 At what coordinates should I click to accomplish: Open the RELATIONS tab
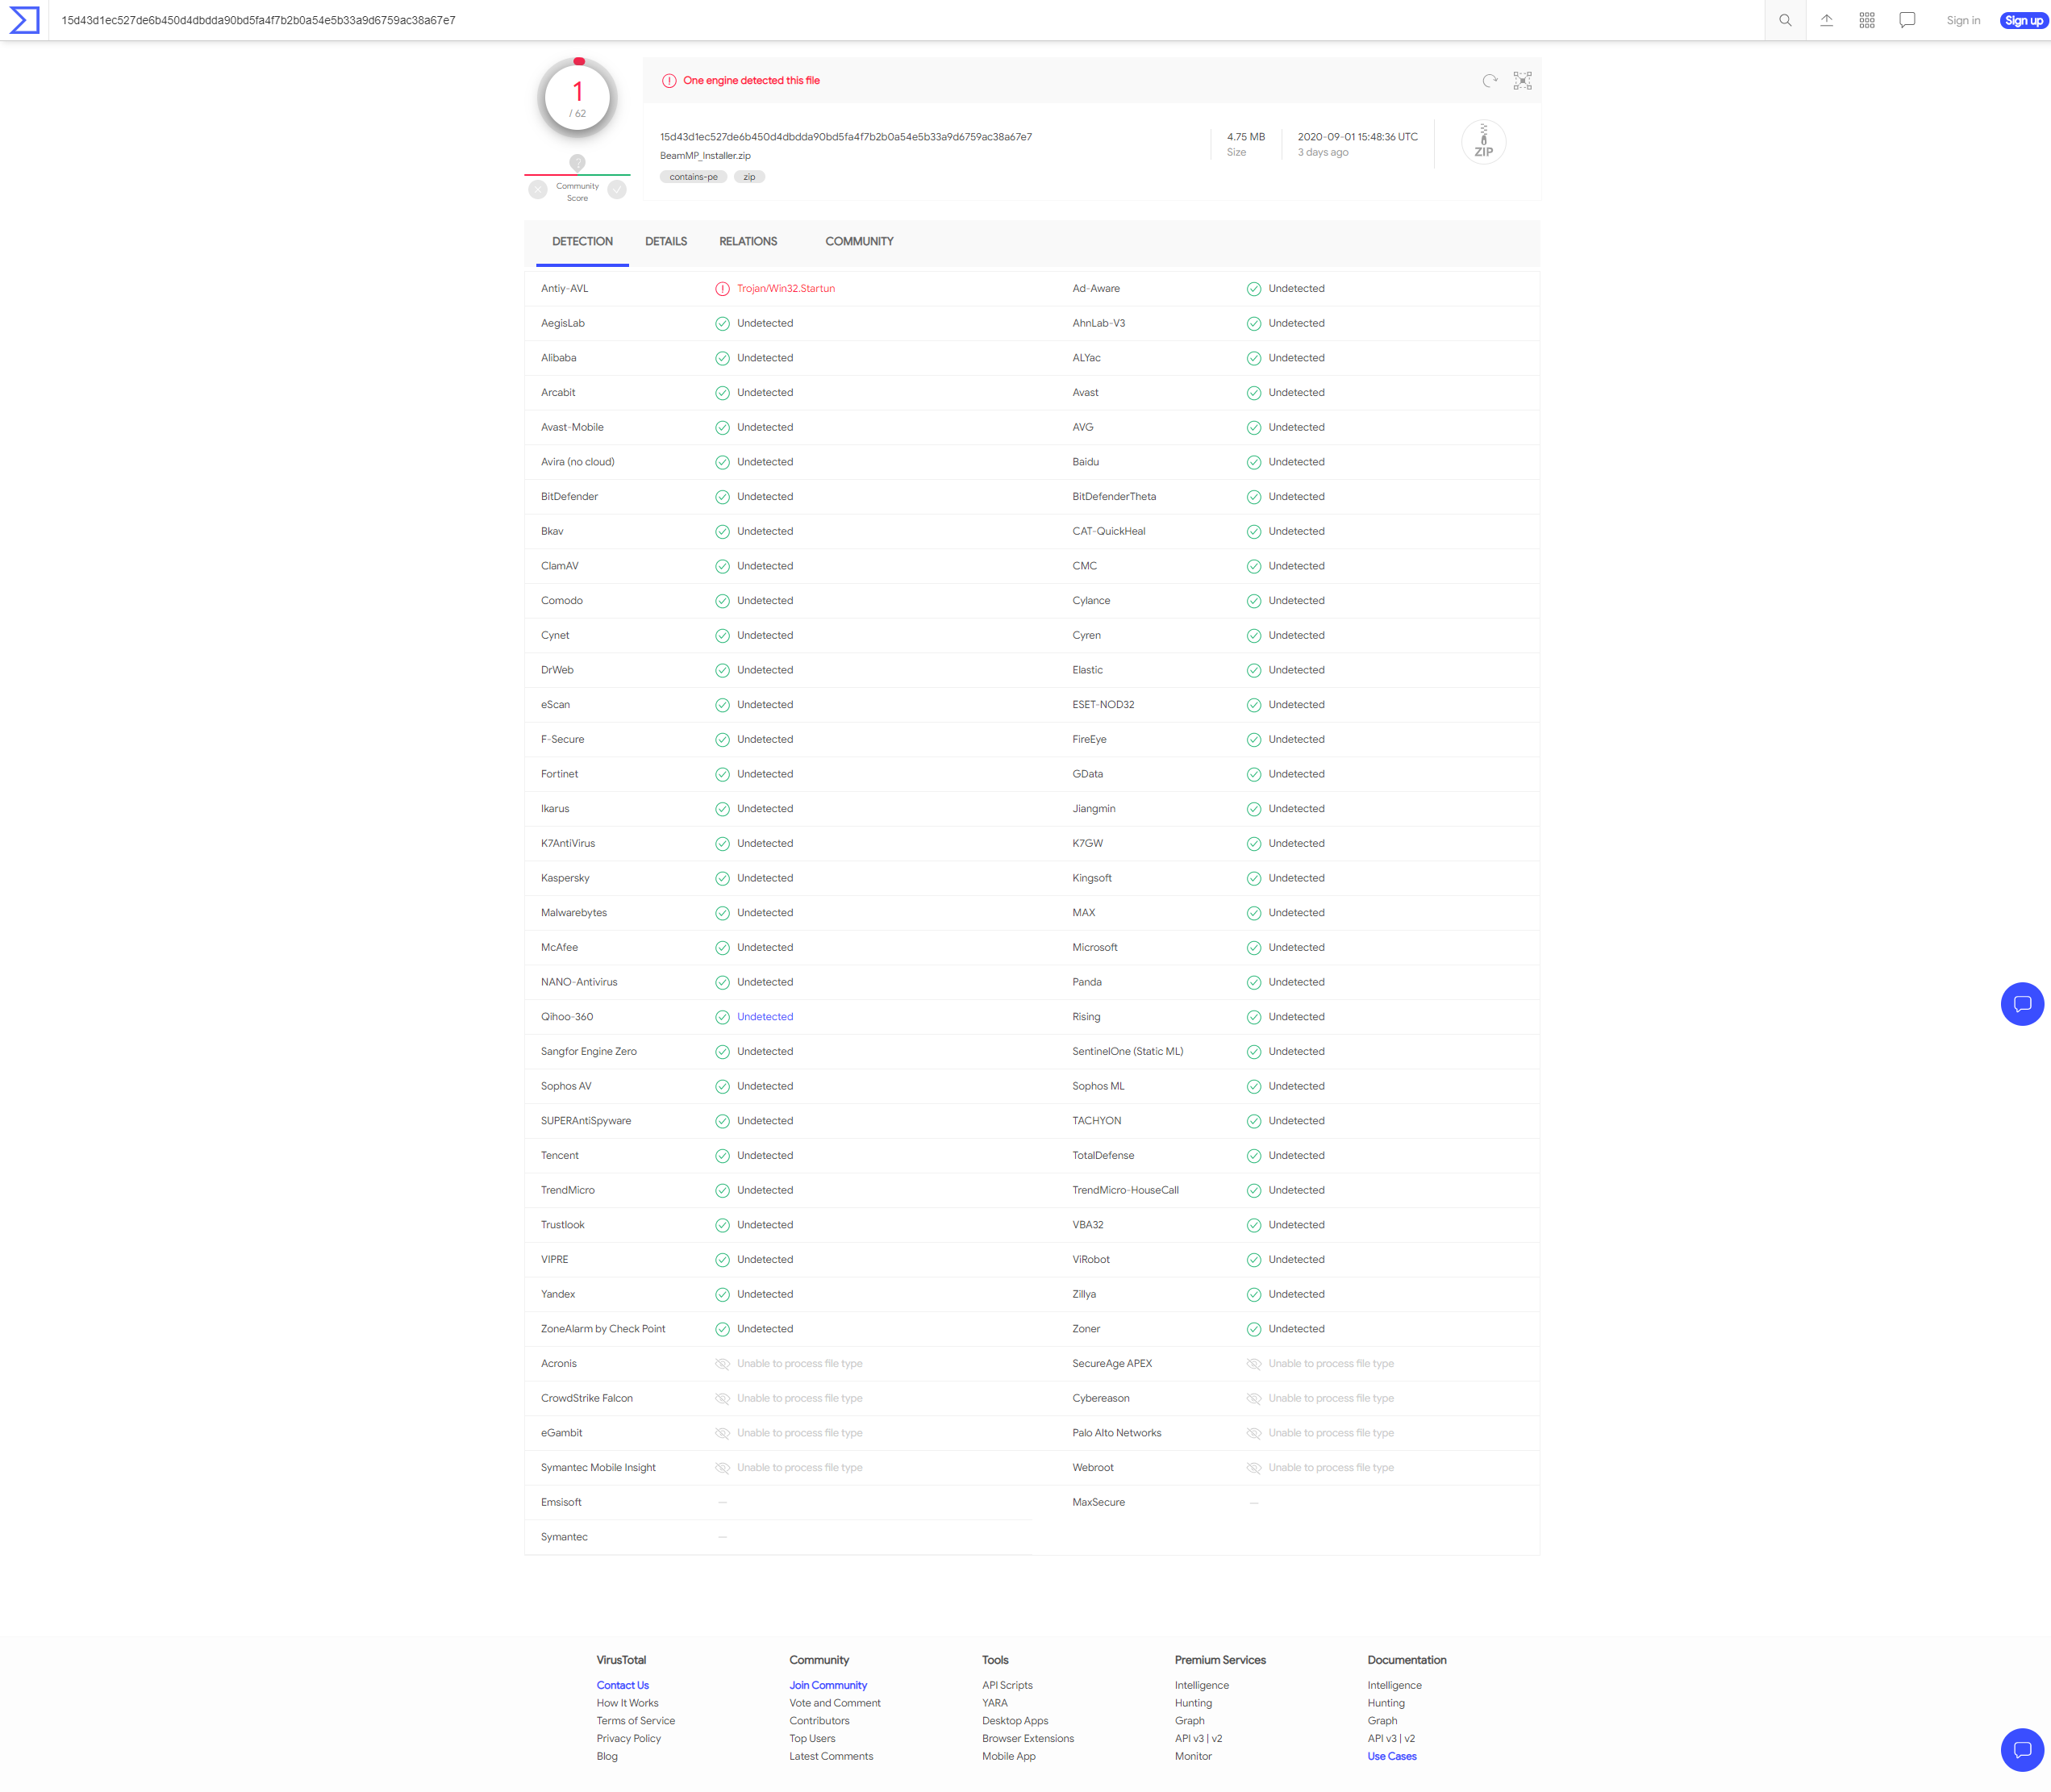pos(748,242)
